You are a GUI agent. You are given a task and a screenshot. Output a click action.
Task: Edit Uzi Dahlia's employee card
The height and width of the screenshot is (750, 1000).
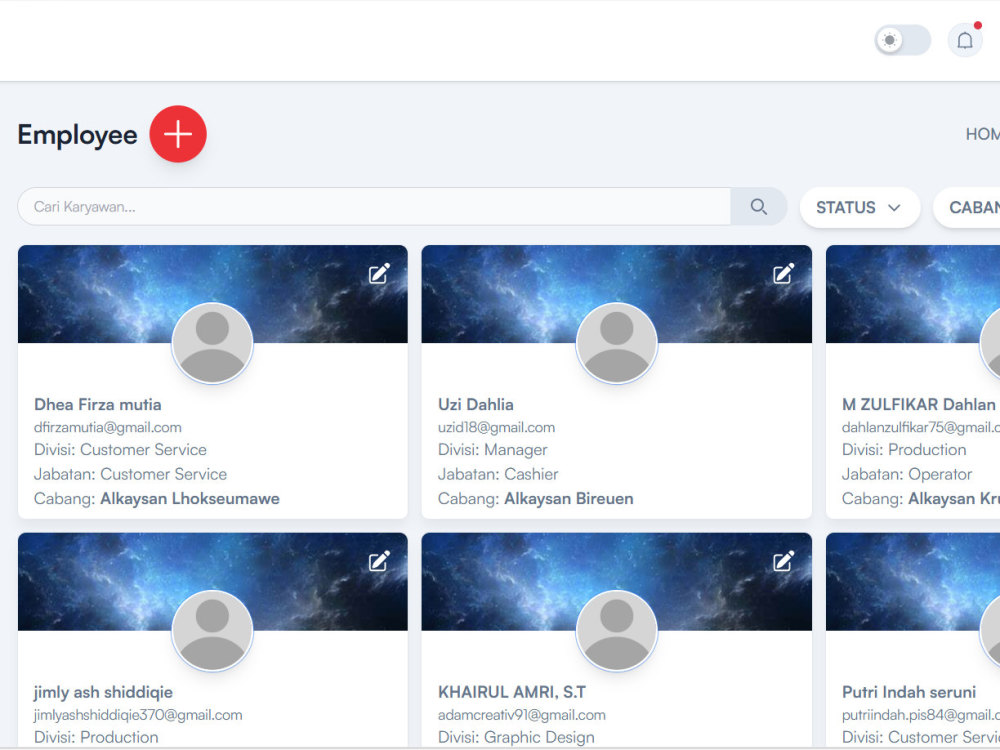[783, 274]
